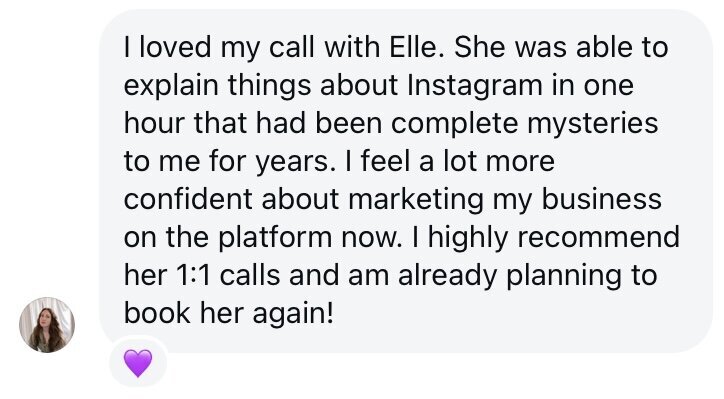Click the word "hour" starting third line

click(154, 124)
